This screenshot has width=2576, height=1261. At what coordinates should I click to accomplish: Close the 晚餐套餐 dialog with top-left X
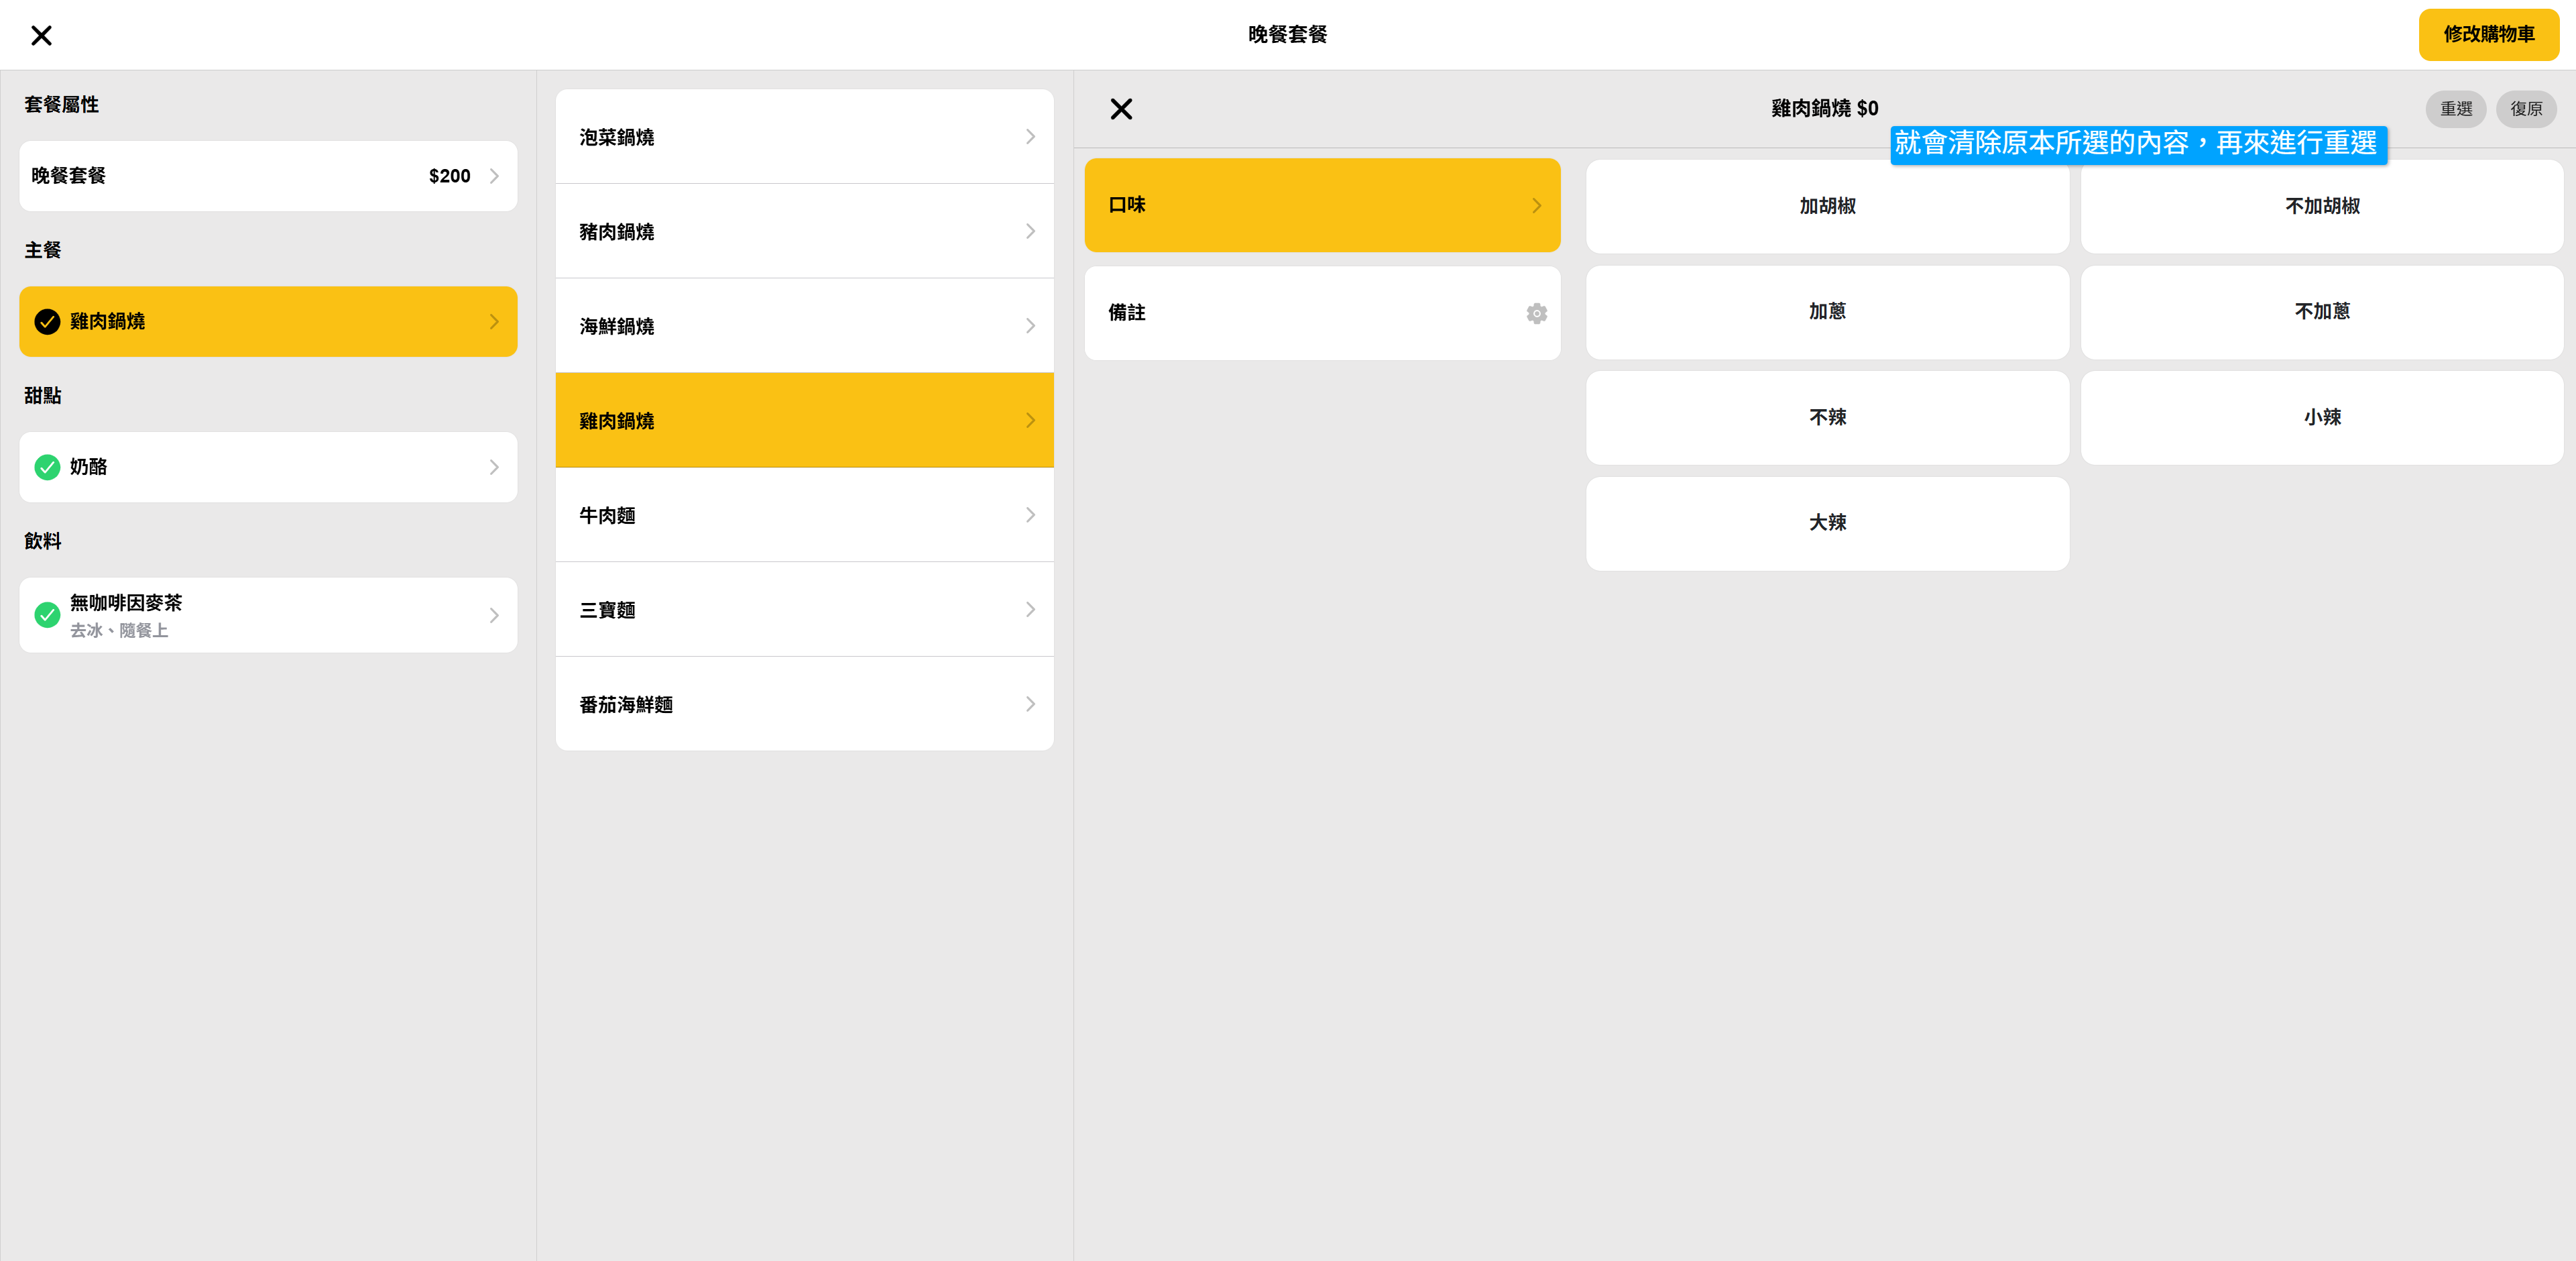click(41, 36)
